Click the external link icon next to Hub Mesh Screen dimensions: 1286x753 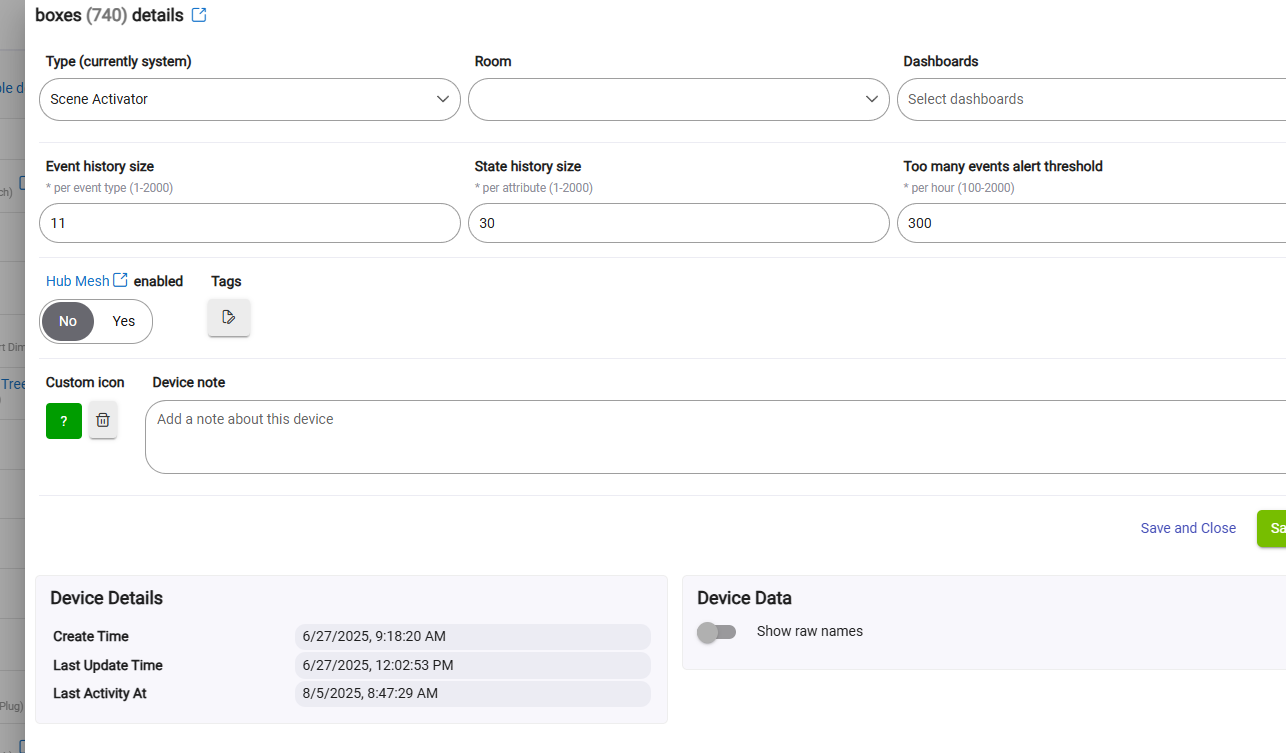pyautogui.click(x=120, y=280)
